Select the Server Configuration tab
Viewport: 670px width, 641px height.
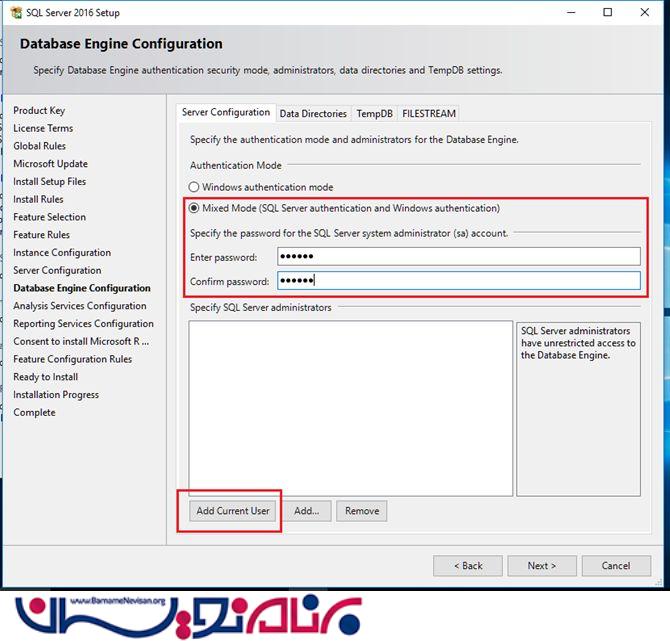(226, 113)
